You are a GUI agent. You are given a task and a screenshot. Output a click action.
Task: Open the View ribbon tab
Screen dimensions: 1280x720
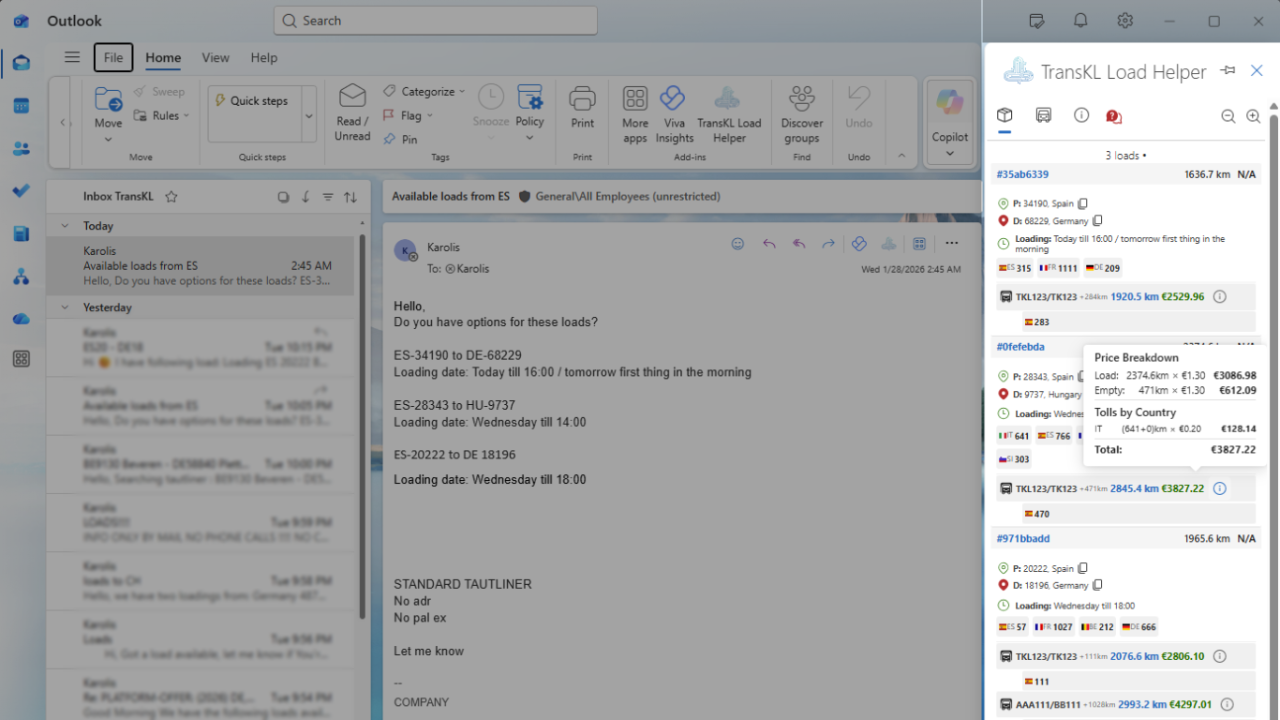click(215, 58)
